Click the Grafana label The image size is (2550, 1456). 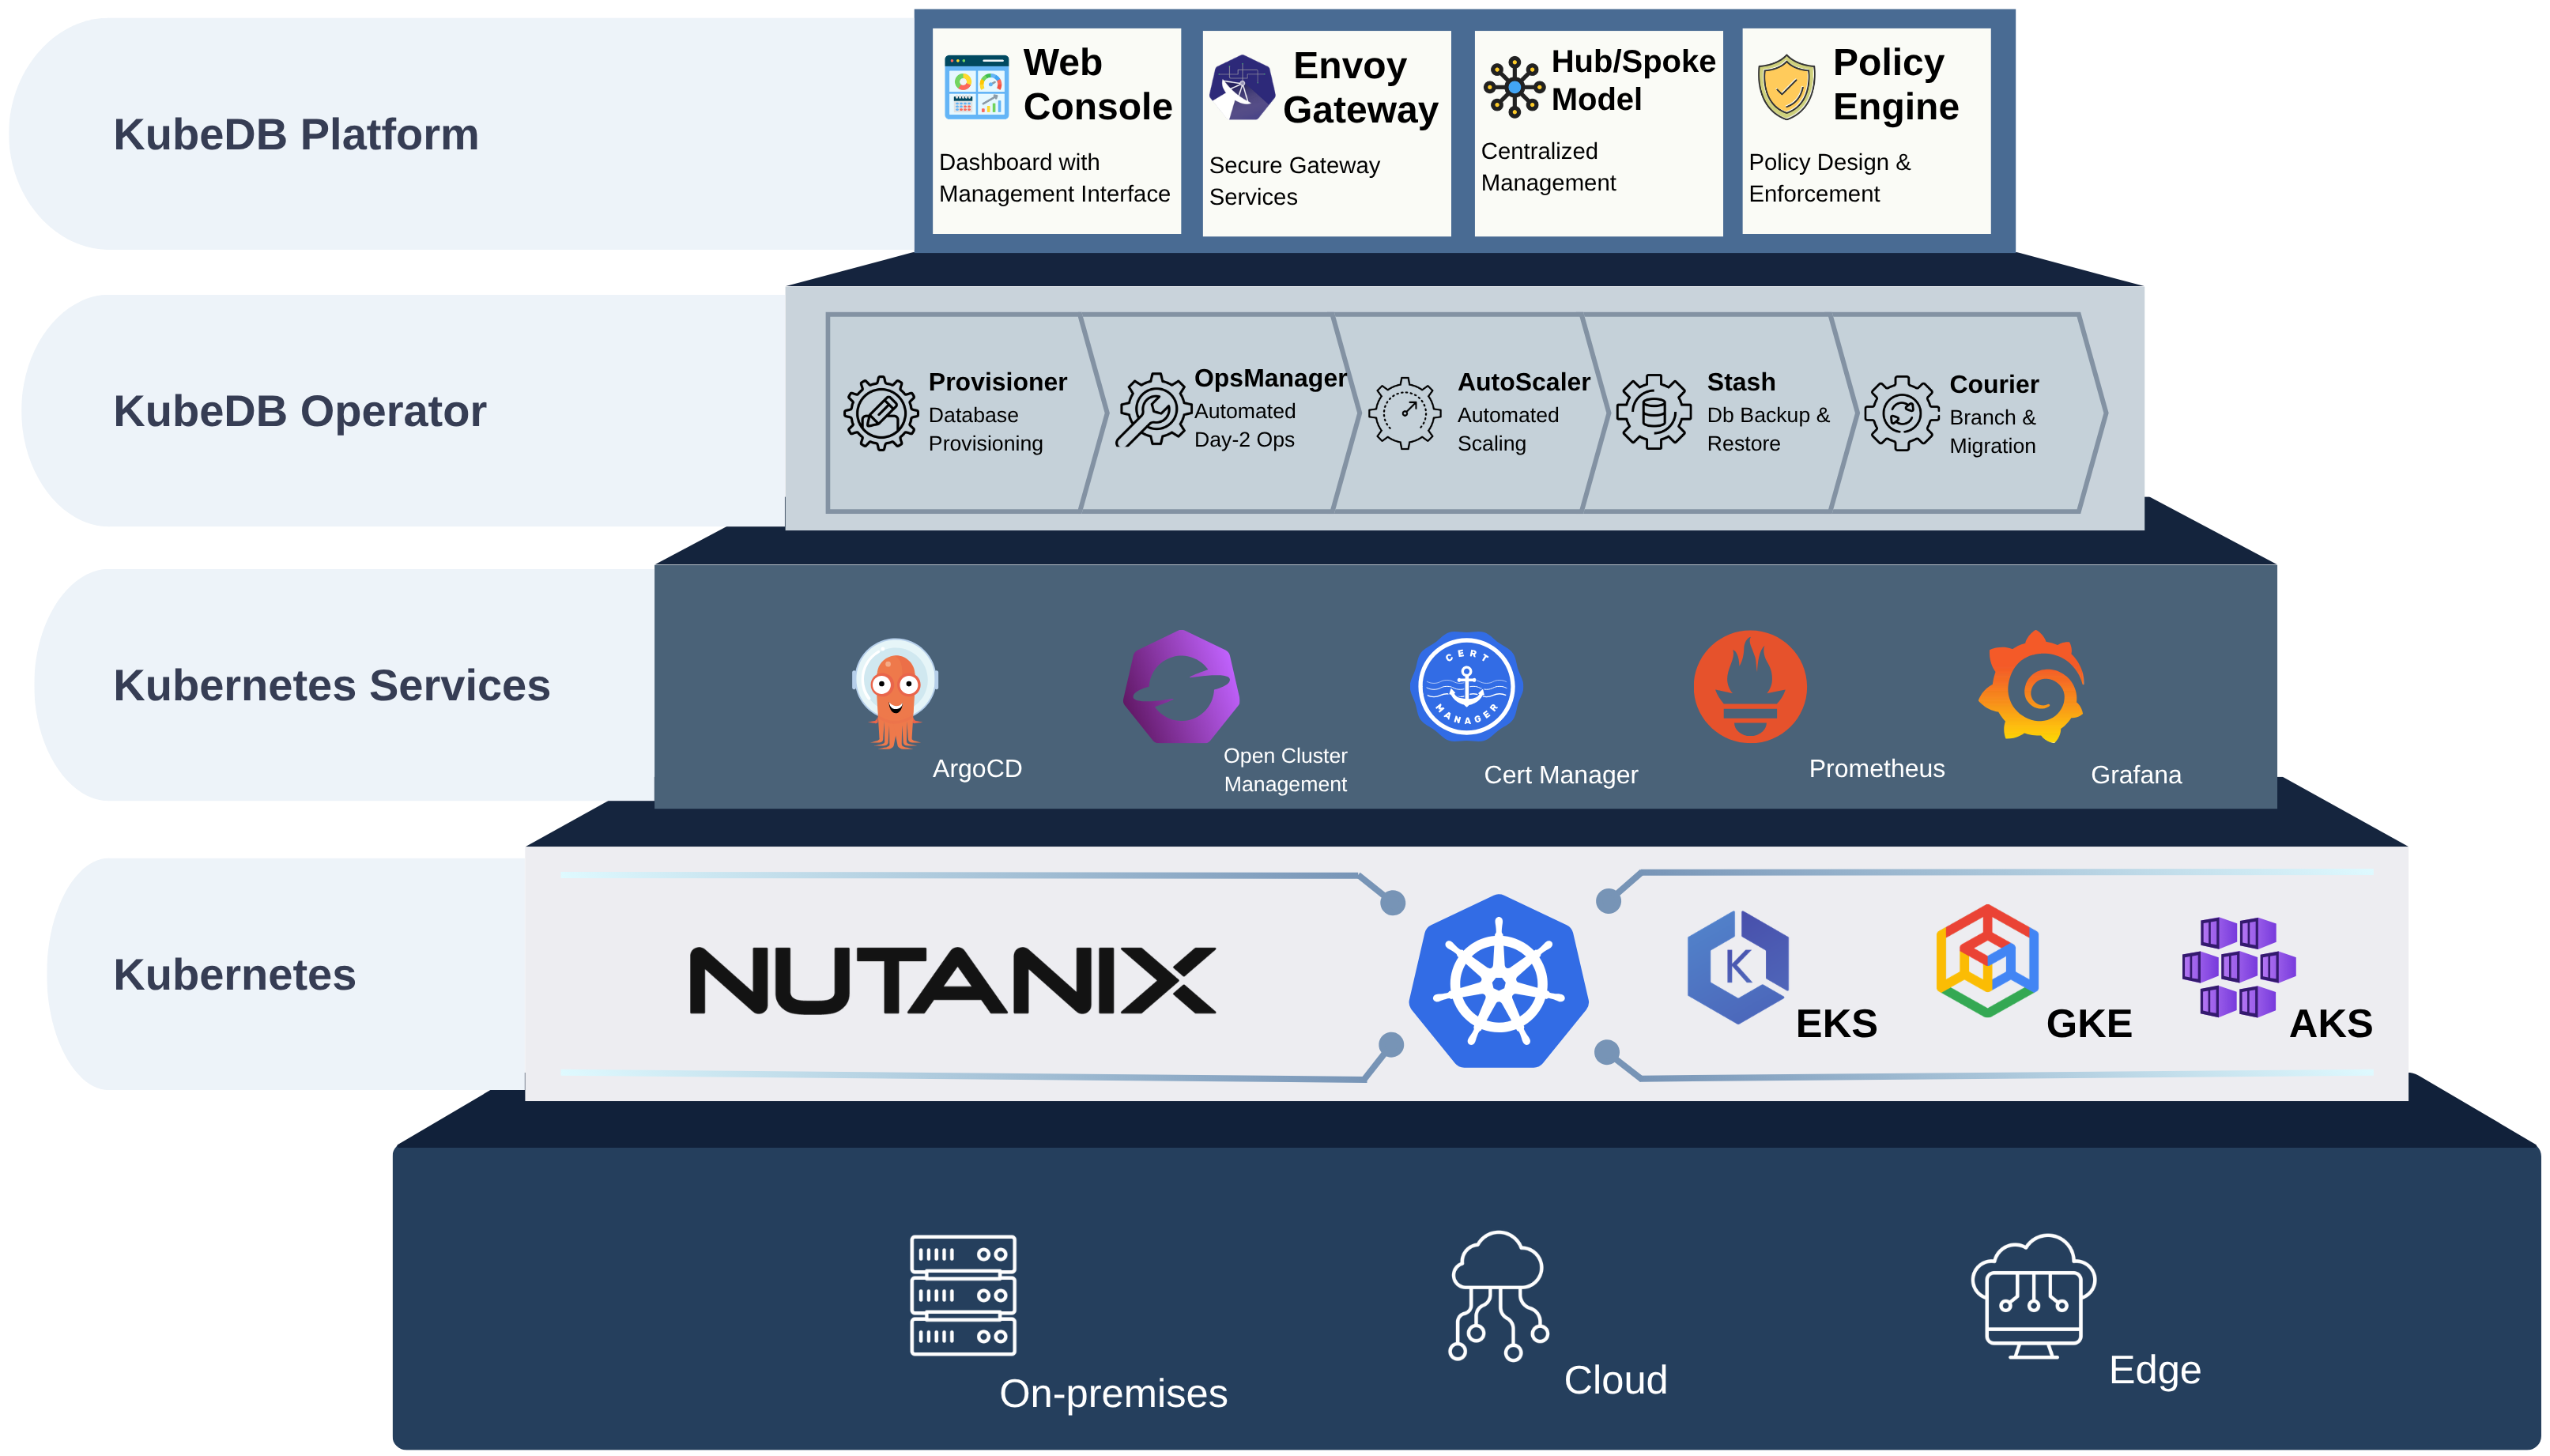click(2135, 774)
